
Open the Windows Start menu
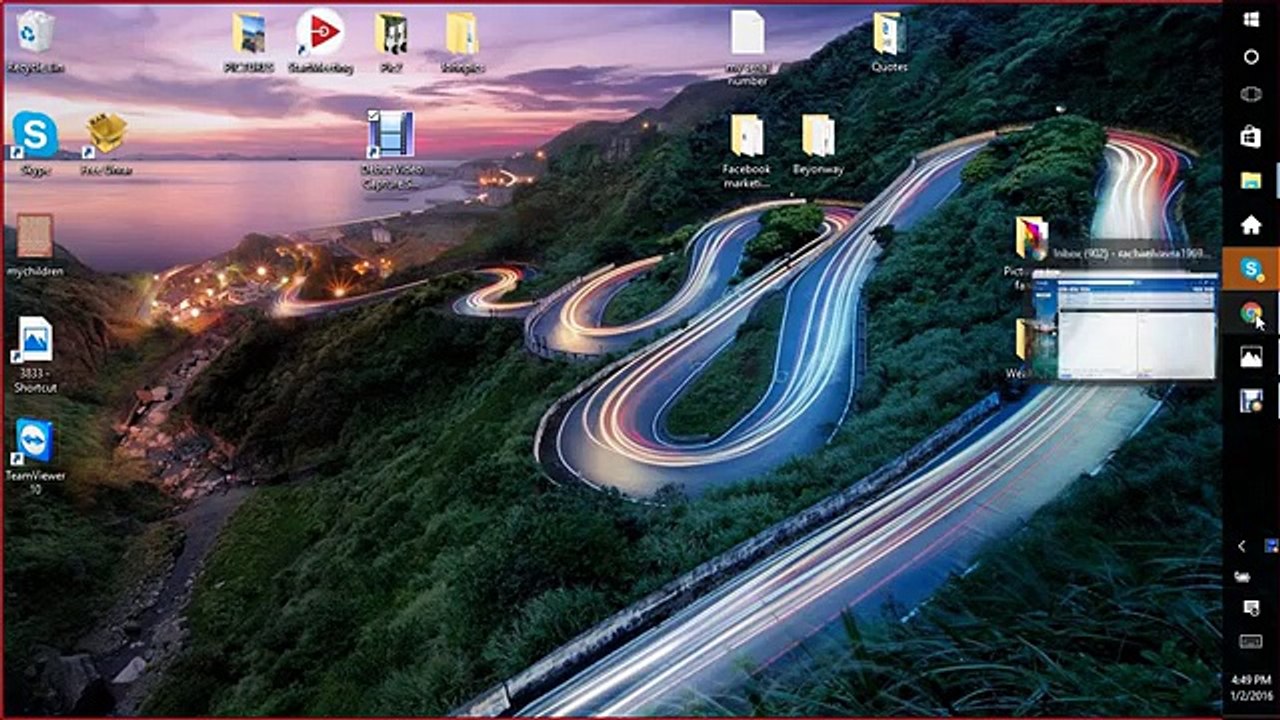click(x=1251, y=20)
